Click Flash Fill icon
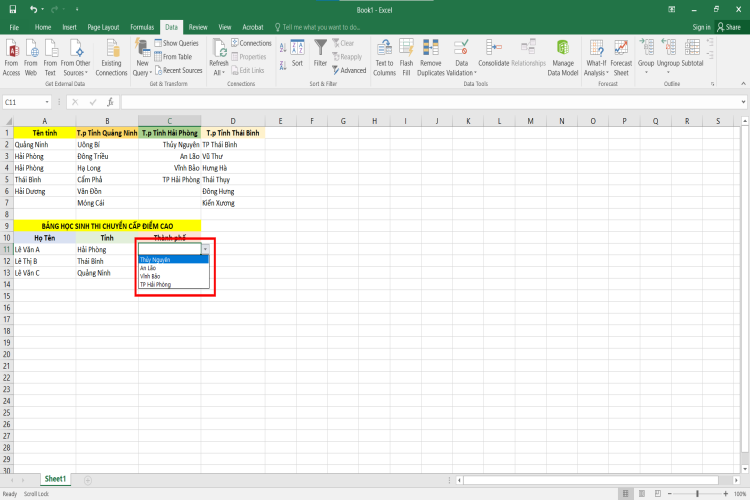The width and height of the screenshot is (750, 500). click(406, 57)
